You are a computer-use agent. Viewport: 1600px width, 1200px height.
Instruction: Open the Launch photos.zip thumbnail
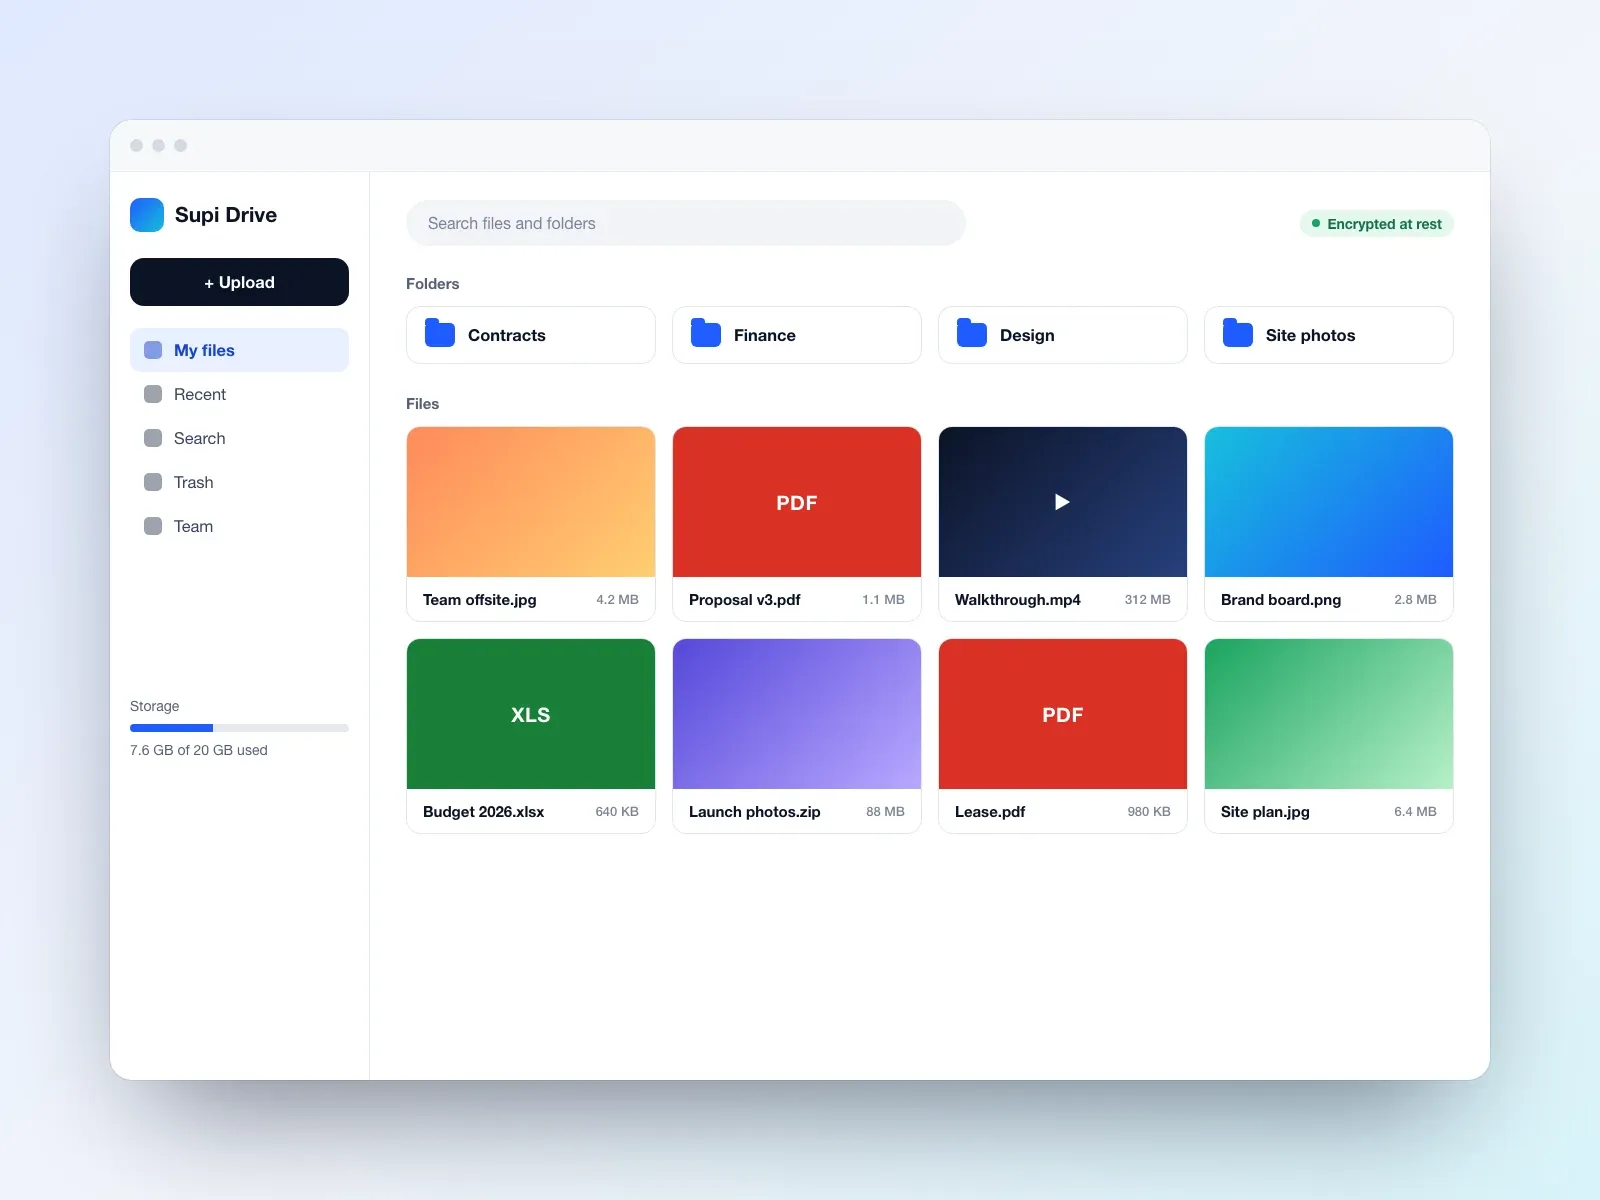[x=797, y=714]
